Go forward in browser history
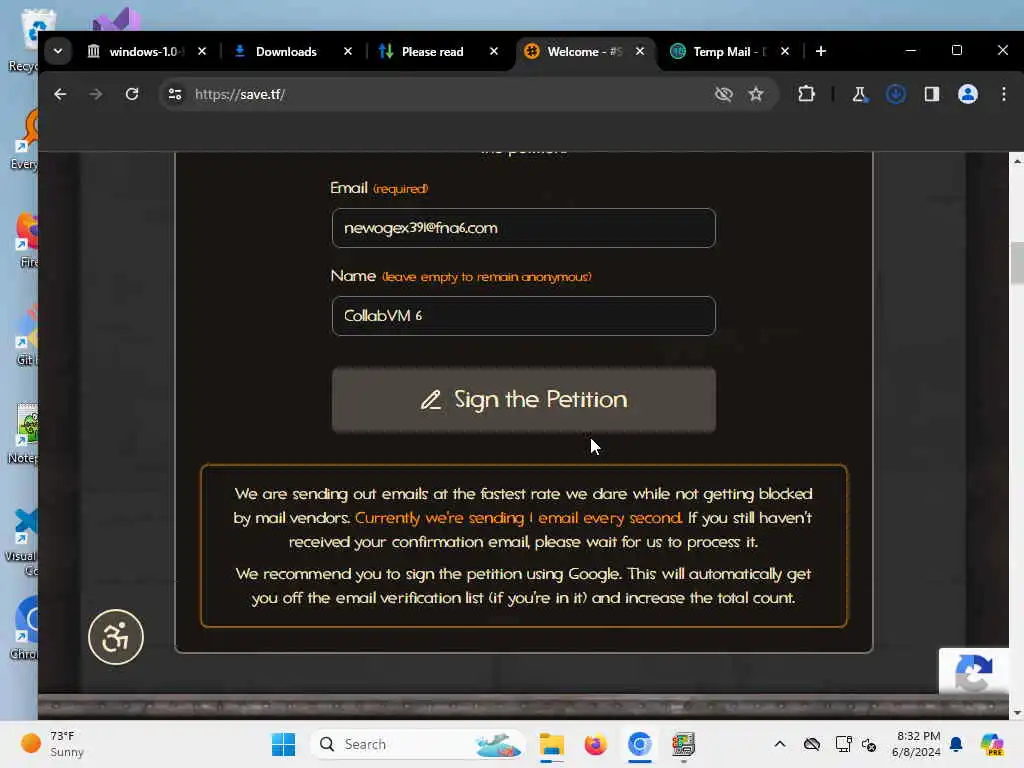The width and height of the screenshot is (1024, 768). click(96, 94)
